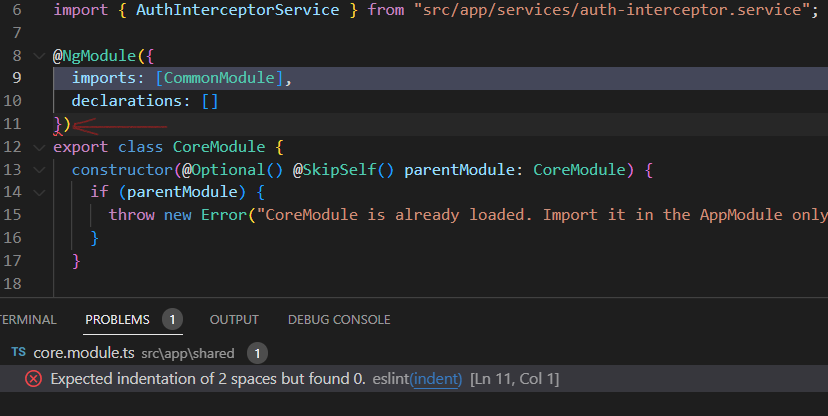Fold the if (parentModule) block chevron

38,192
